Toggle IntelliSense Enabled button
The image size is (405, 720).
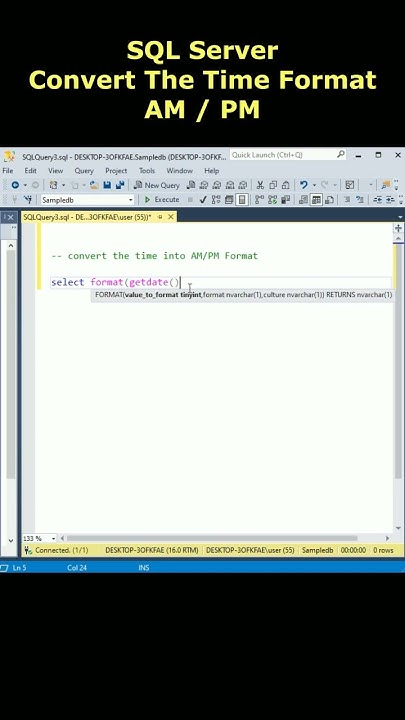(242, 199)
